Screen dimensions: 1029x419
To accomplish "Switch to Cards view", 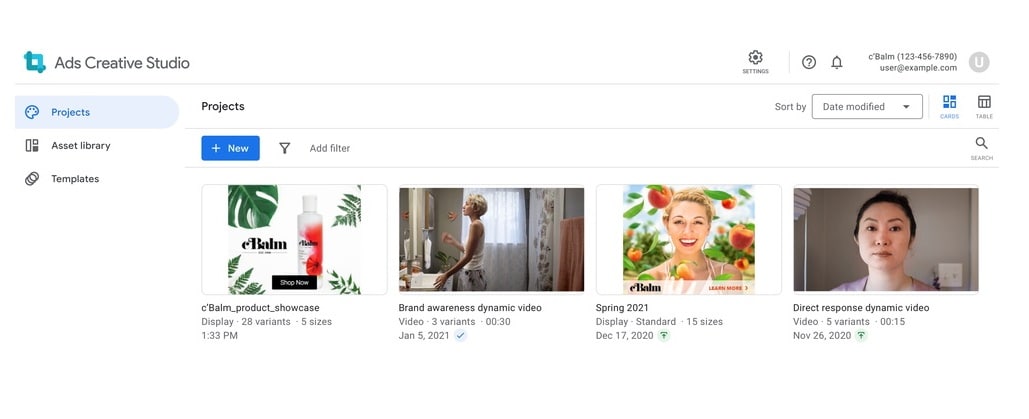I will (950, 106).
